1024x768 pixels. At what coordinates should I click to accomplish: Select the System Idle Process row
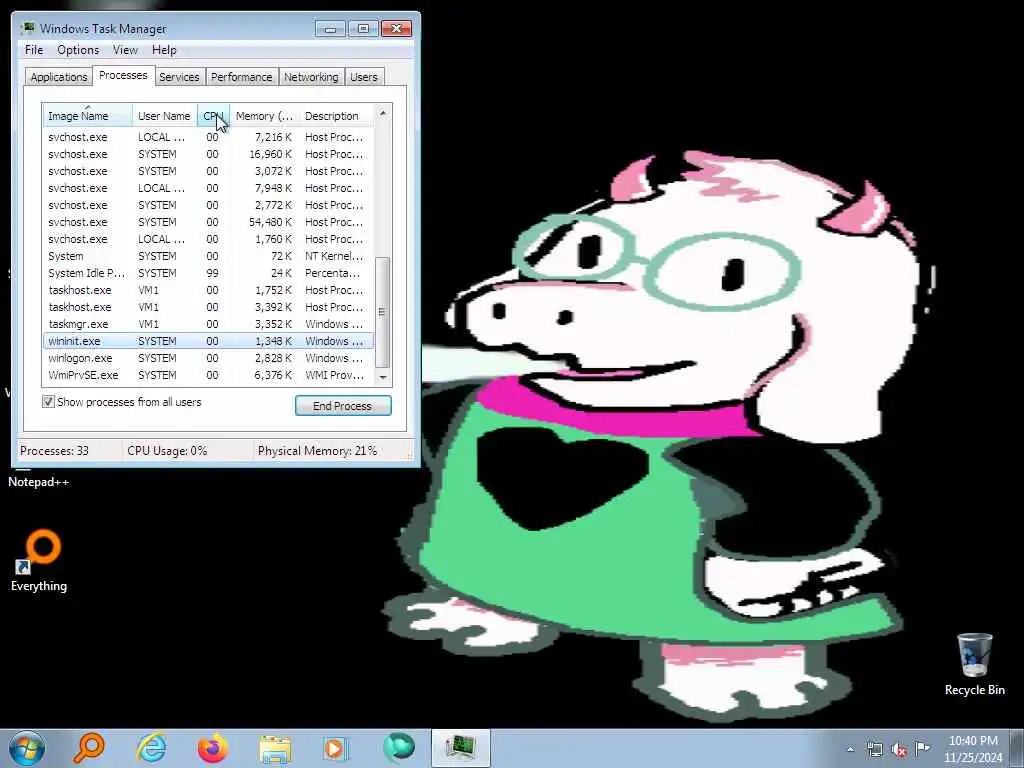coord(208,273)
